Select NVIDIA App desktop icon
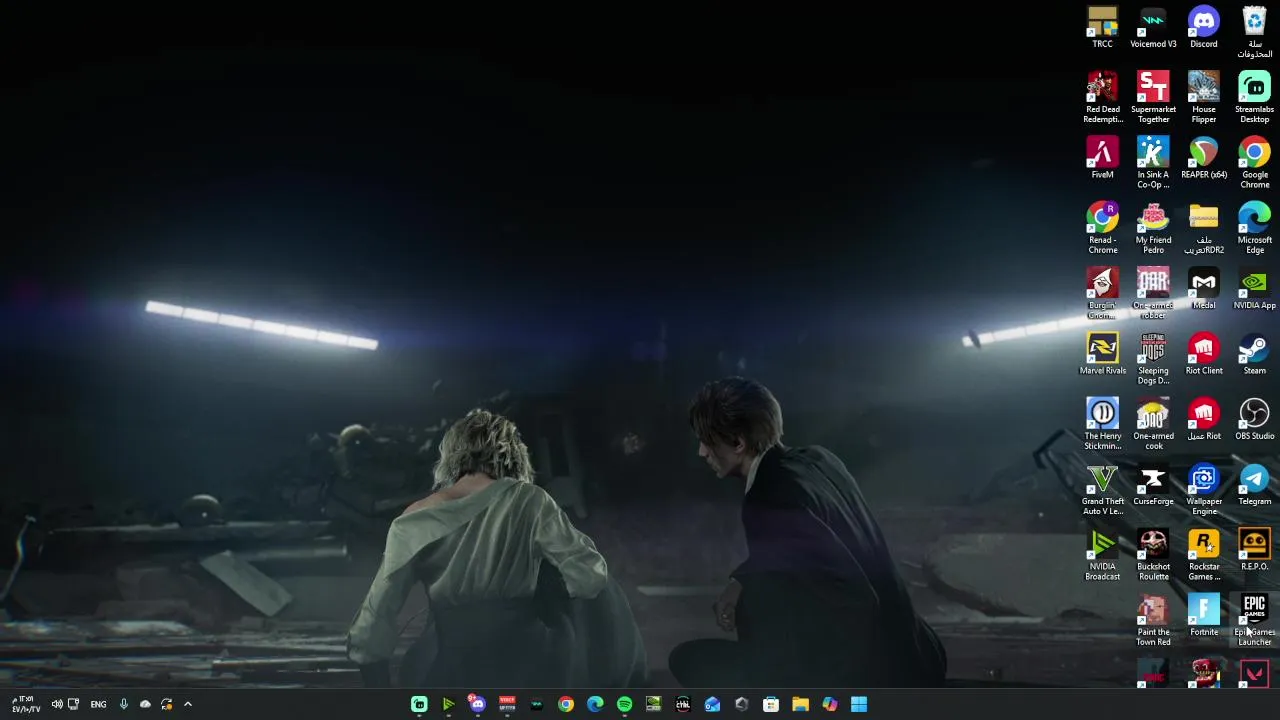 (x=1254, y=289)
